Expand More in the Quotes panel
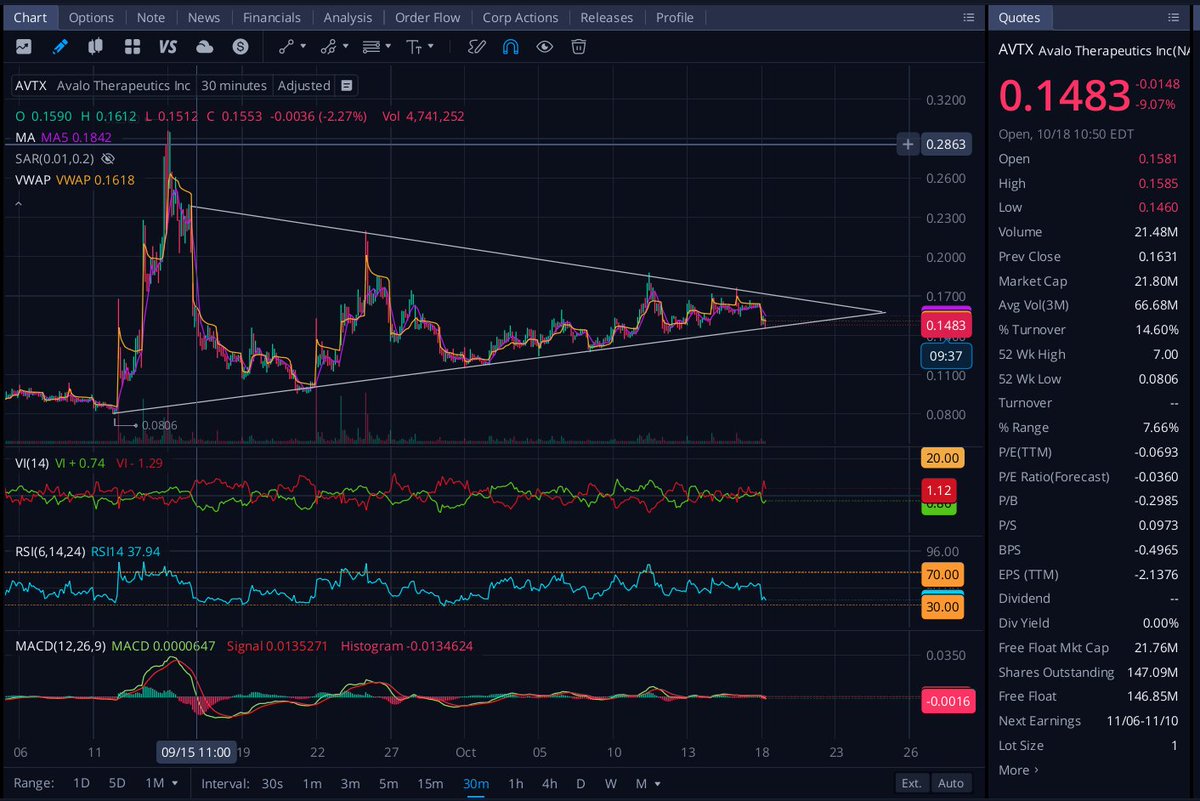Screen dimensions: 1200x801 coord(1019,770)
